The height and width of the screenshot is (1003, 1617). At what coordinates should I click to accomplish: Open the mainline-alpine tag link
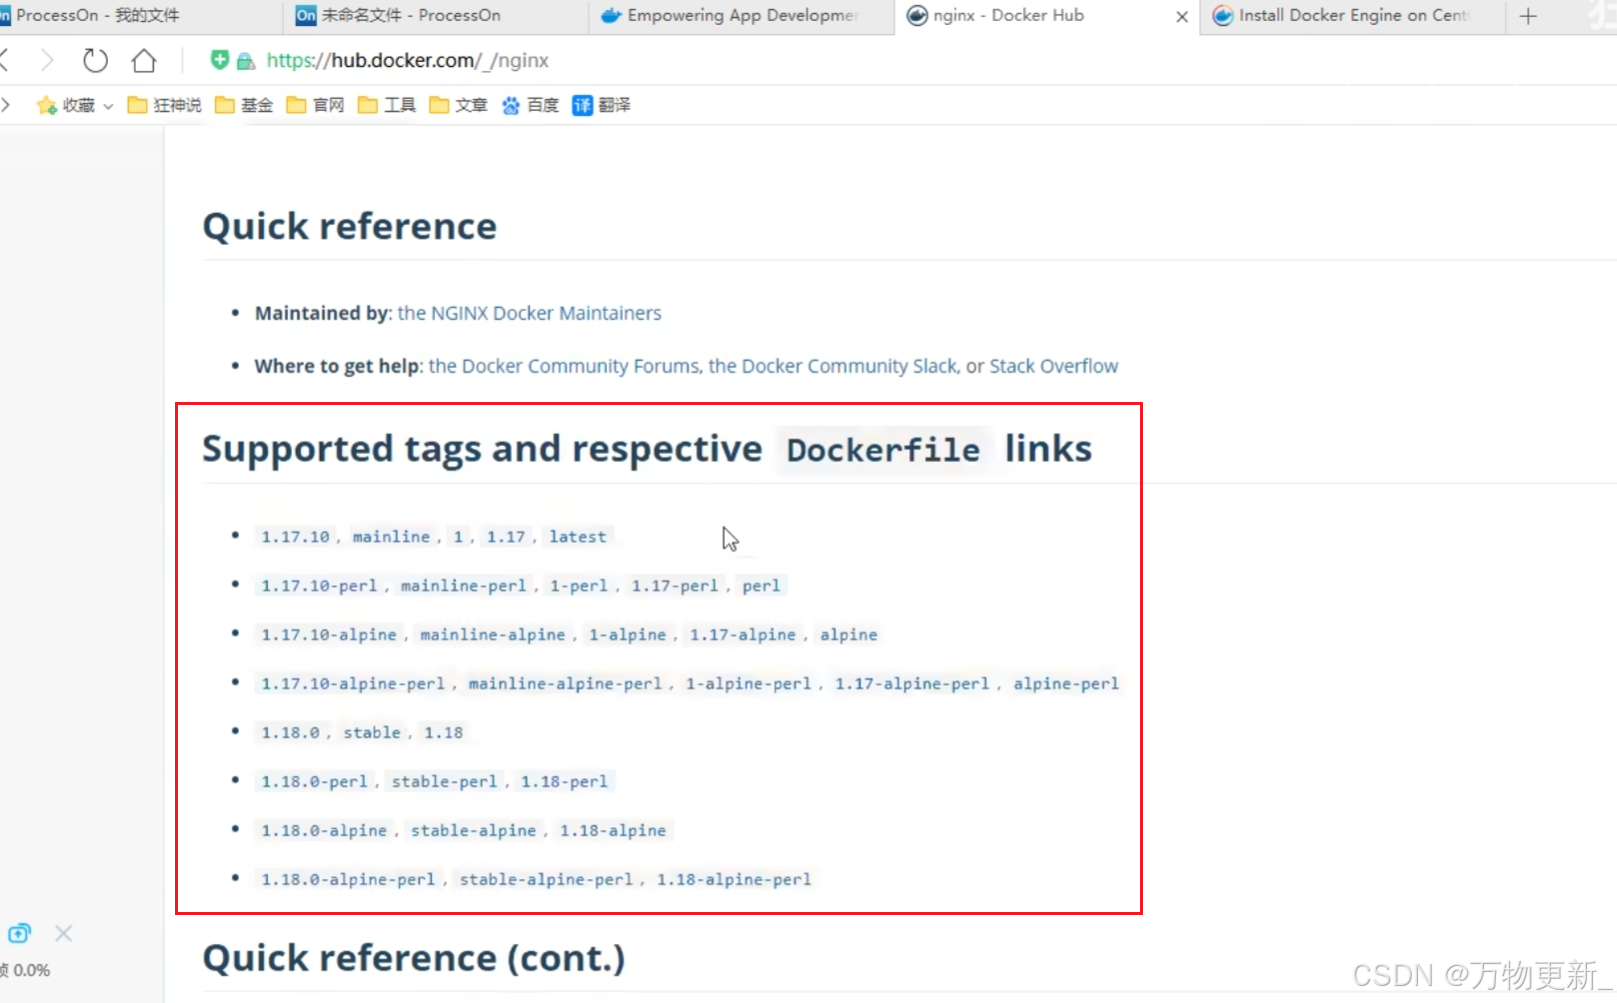(x=492, y=635)
